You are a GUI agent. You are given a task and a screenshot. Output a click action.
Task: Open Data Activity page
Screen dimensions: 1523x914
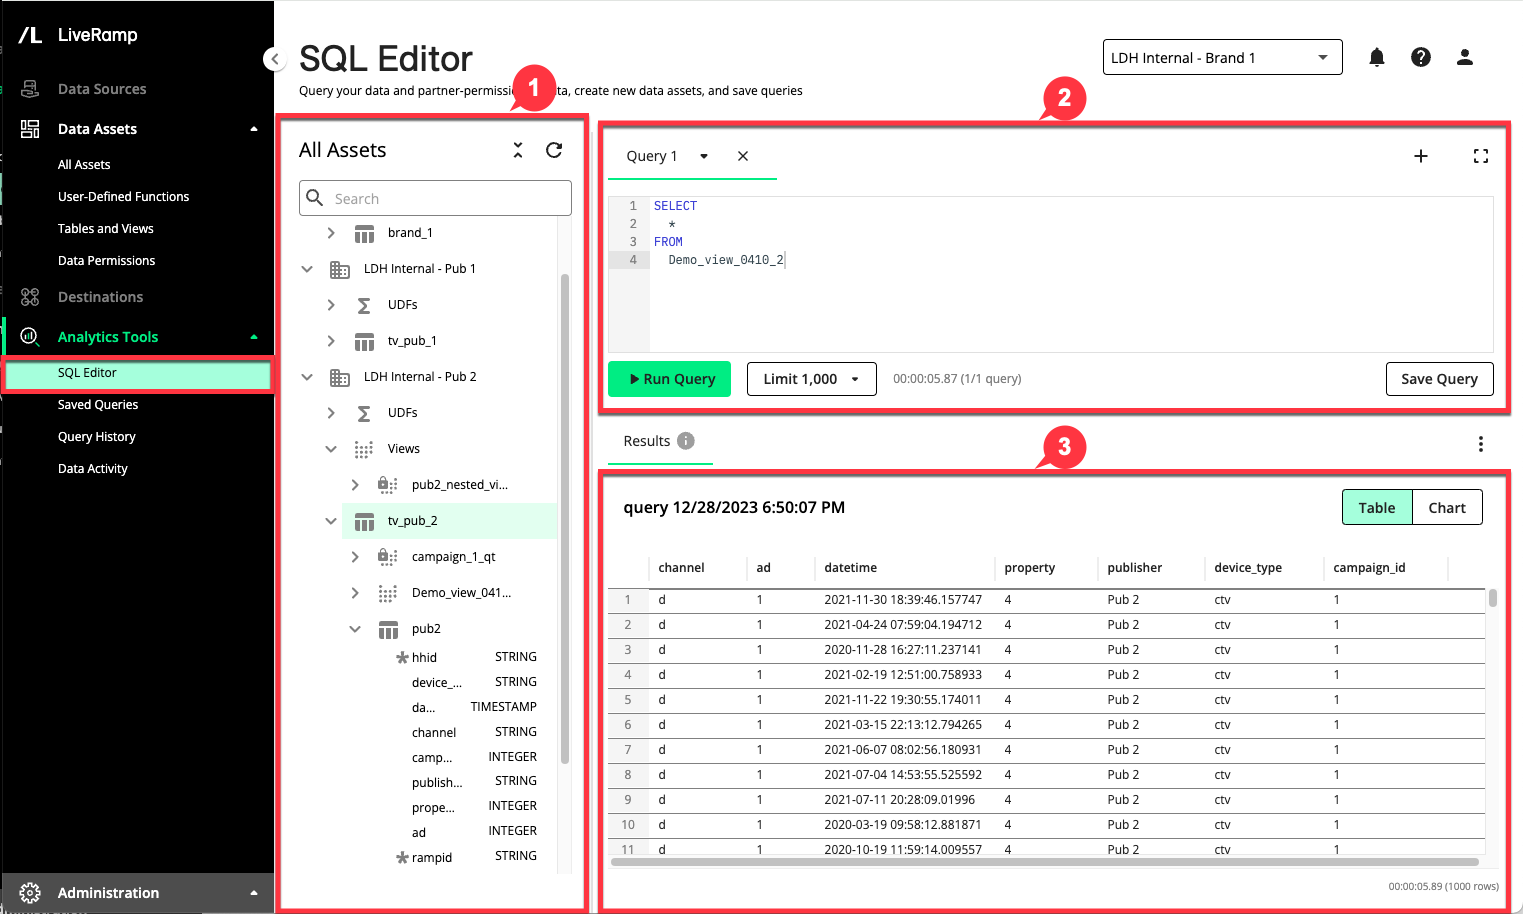click(93, 469)
